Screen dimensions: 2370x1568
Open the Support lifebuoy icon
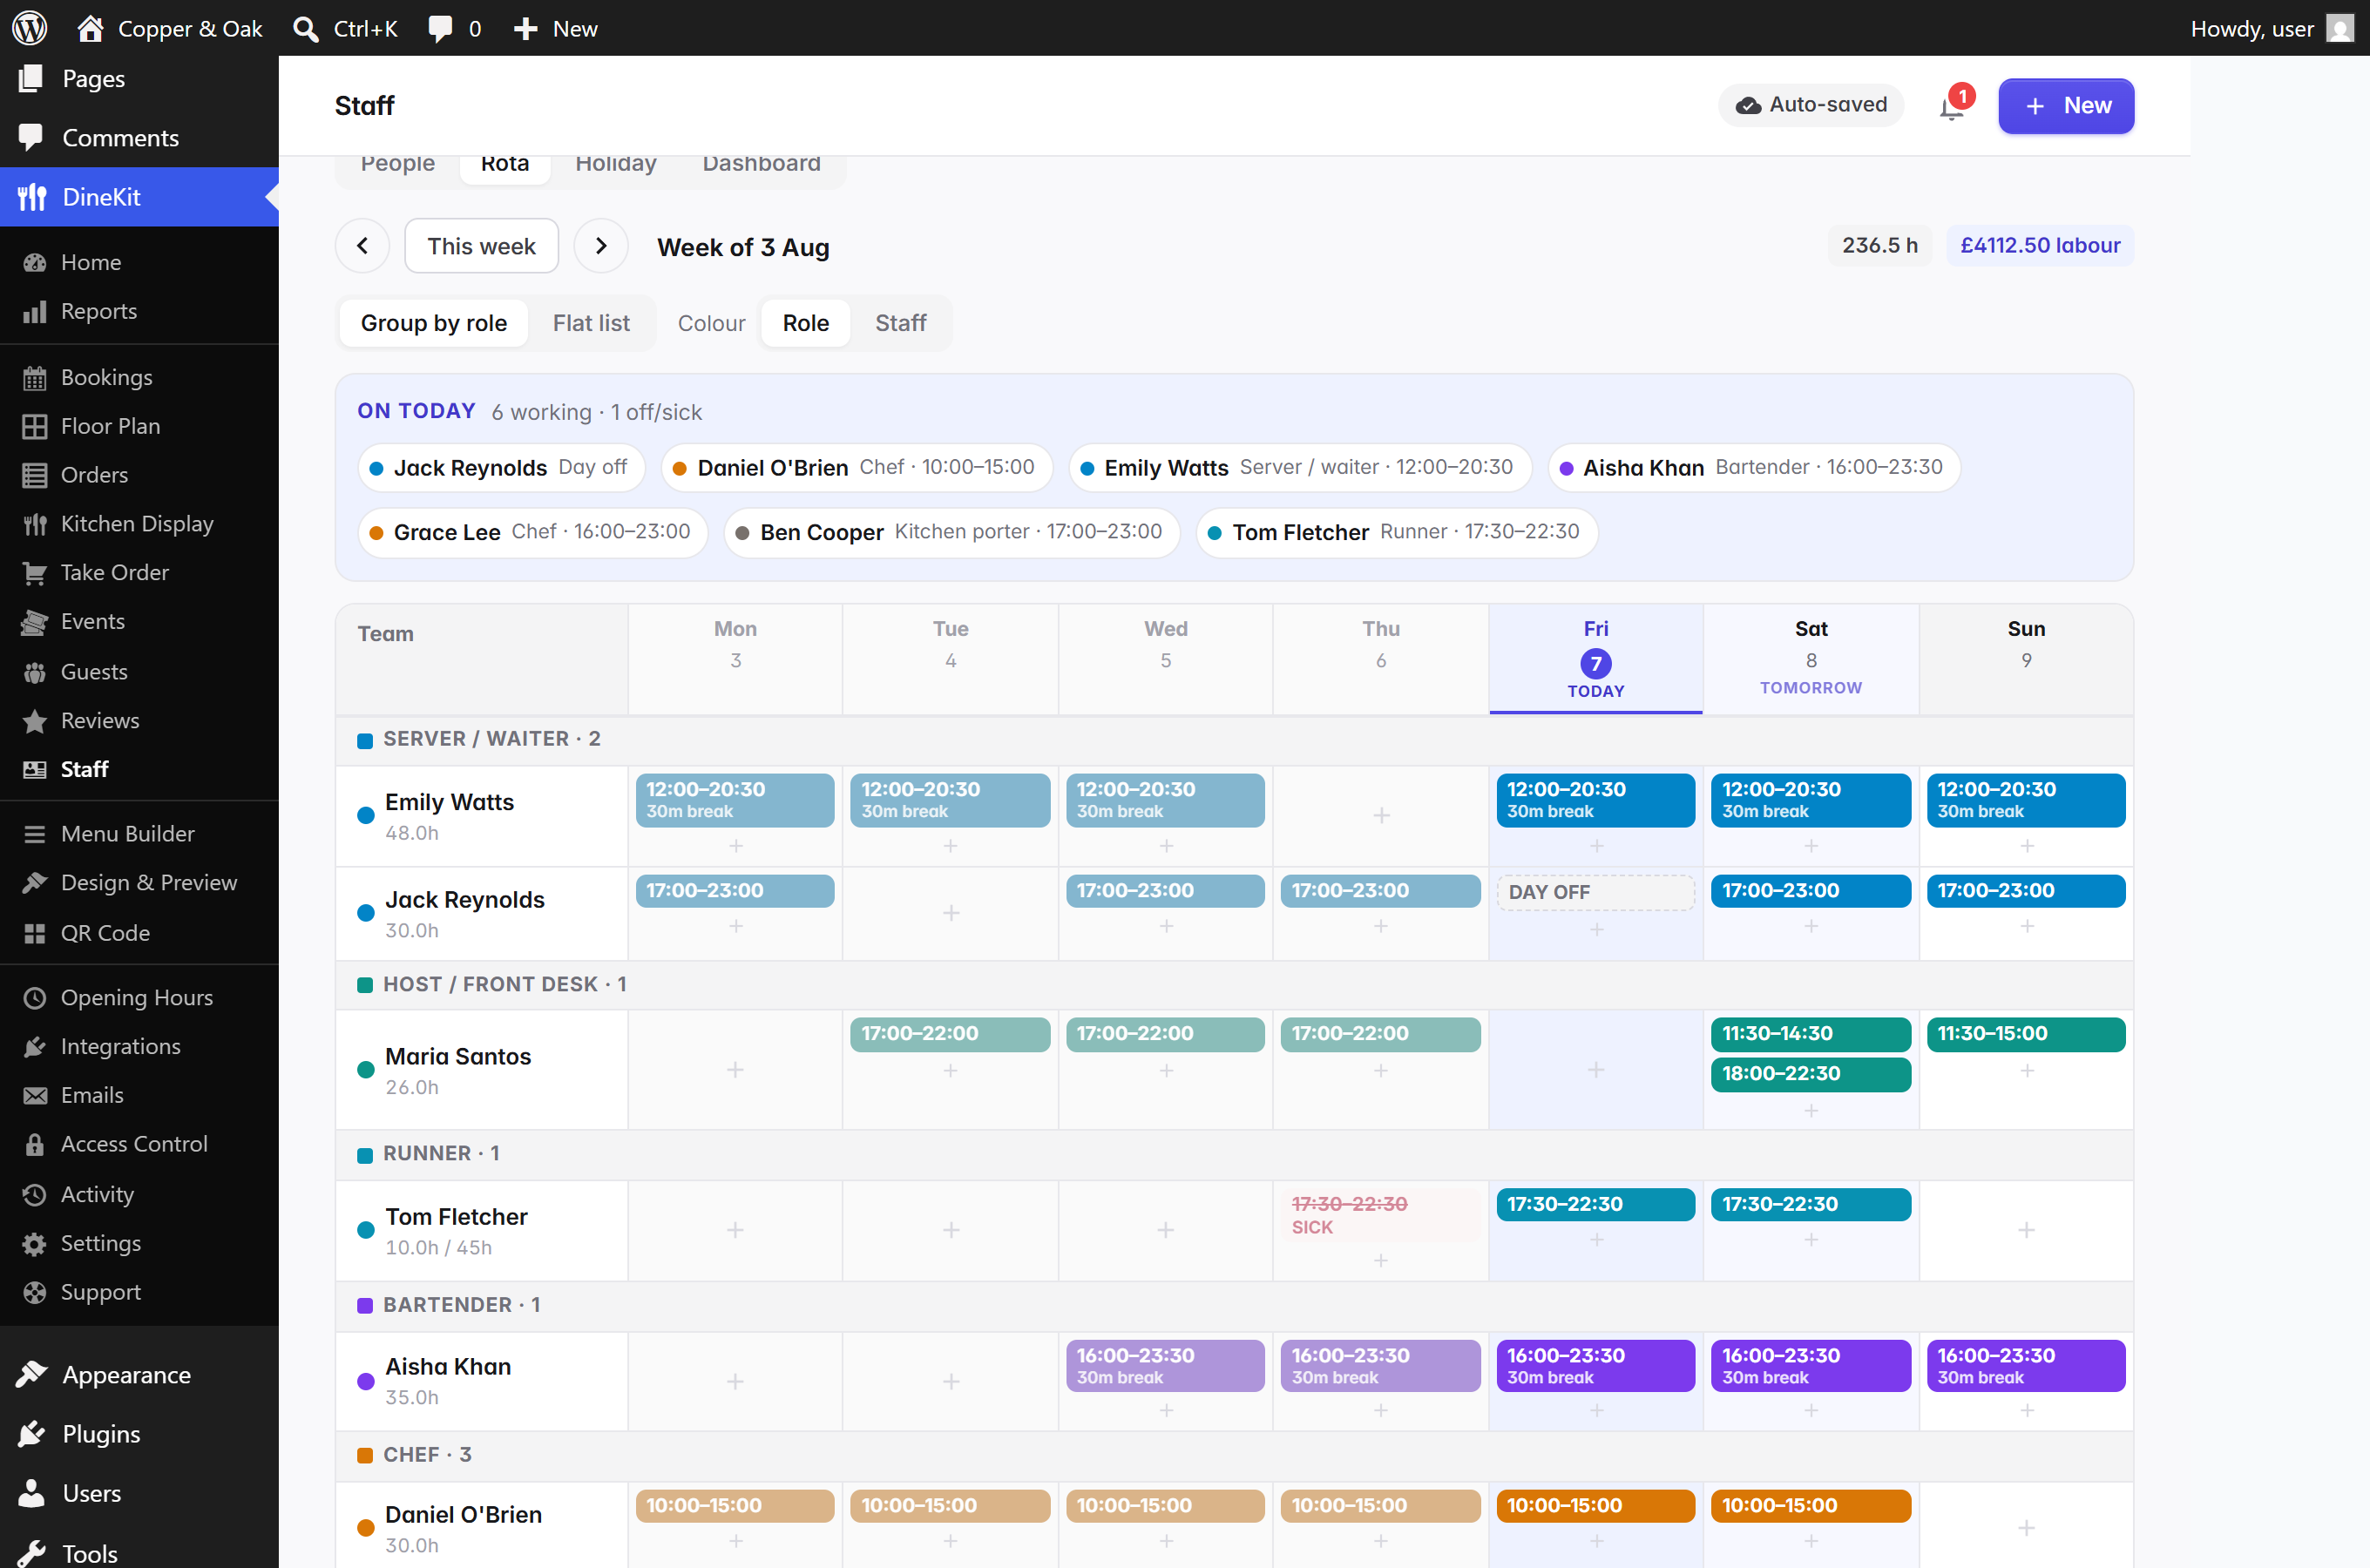coord(35,1293)
